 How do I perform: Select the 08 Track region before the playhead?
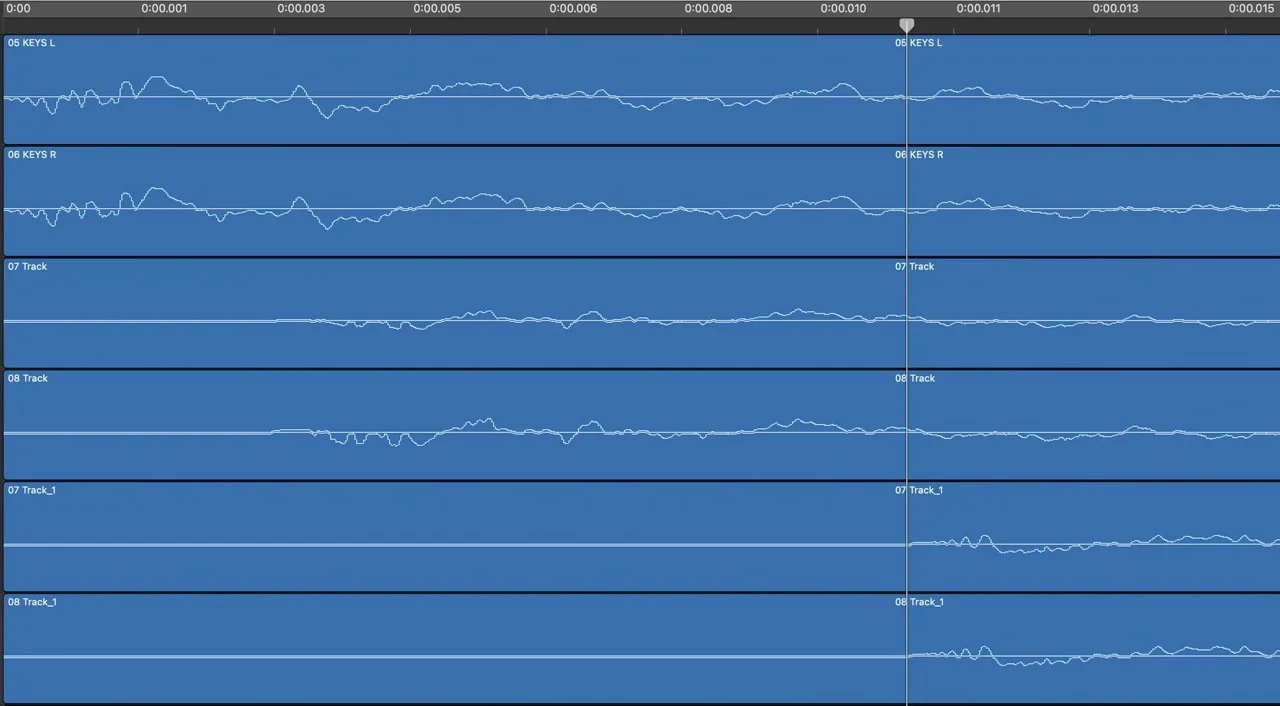pos(455,426)
